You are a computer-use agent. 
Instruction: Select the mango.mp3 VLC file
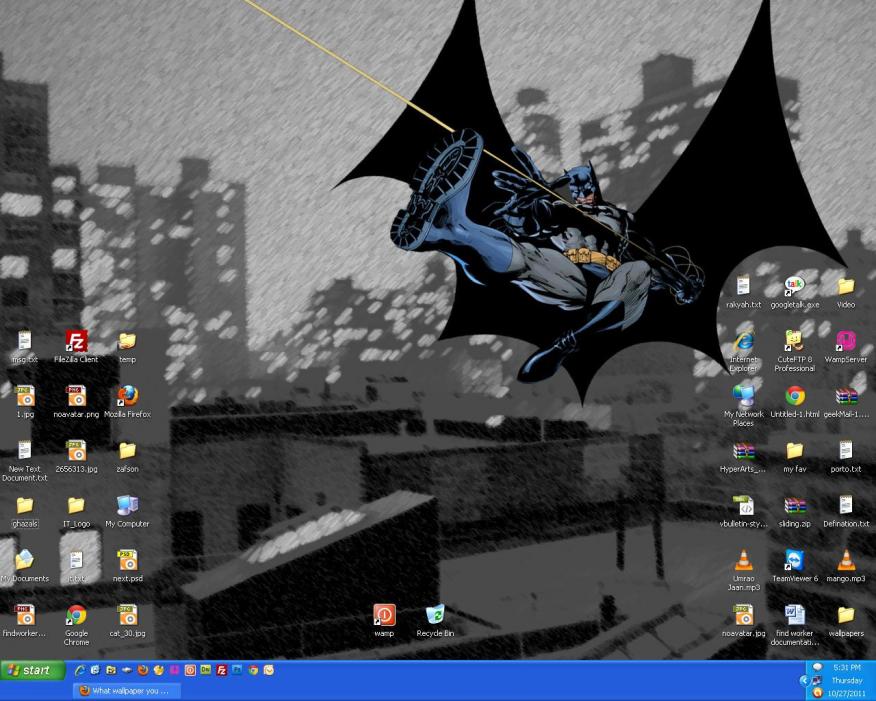tap(845, 561)
